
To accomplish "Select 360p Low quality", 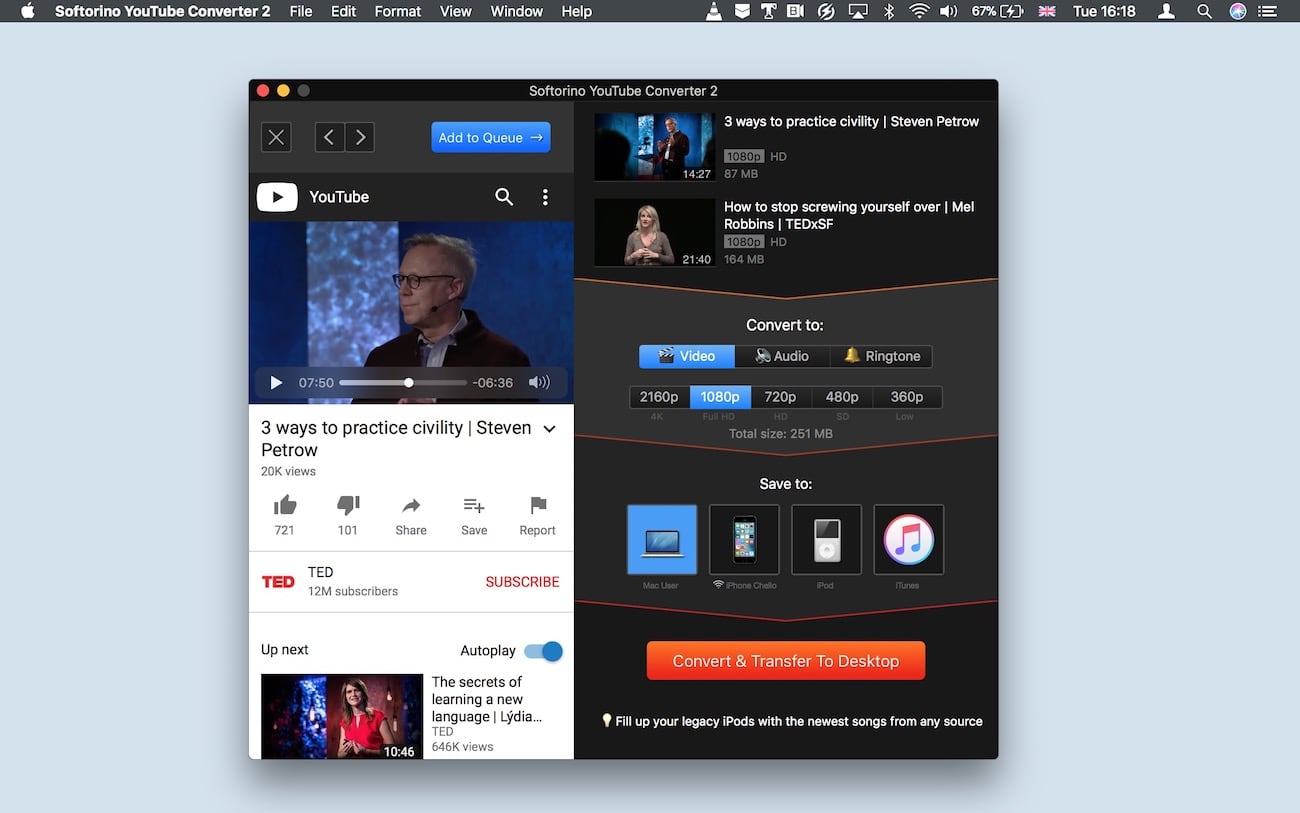I will click(x=907, y=397).
